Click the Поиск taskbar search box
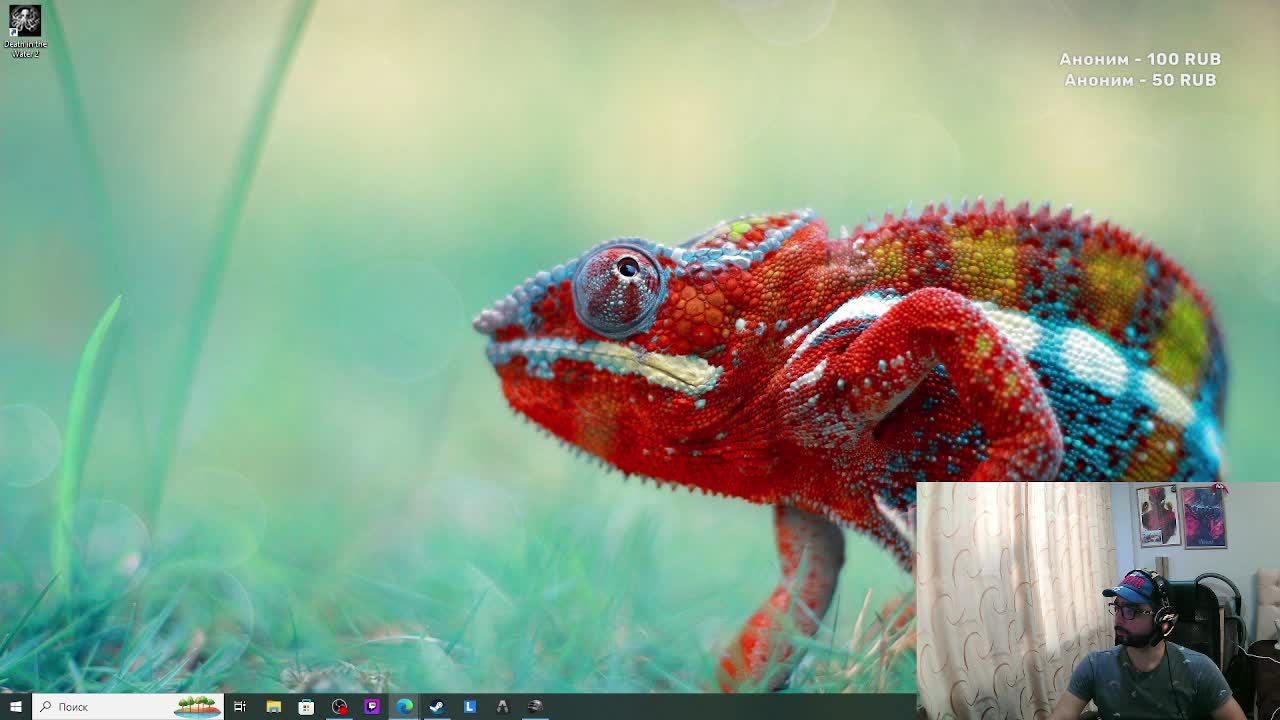The height and width of the screenshot is (720, 1280). tap(127, 706)
